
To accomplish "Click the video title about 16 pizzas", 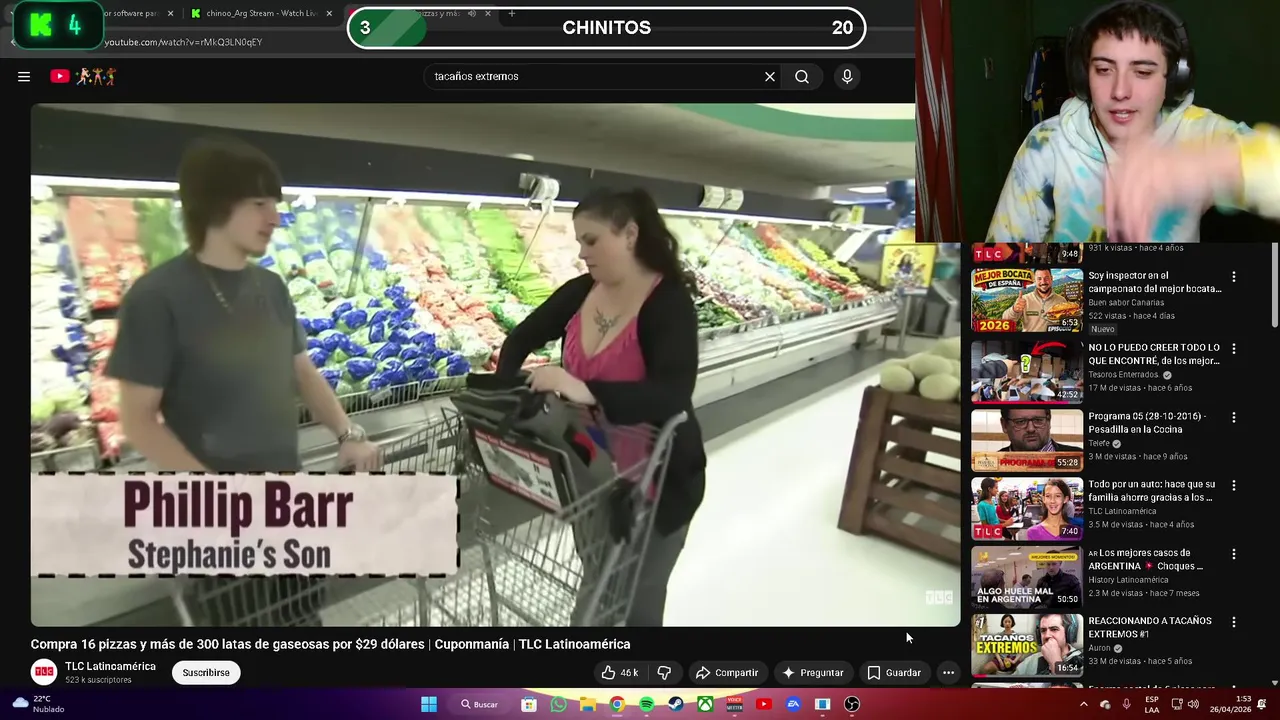I will point(330,644).
